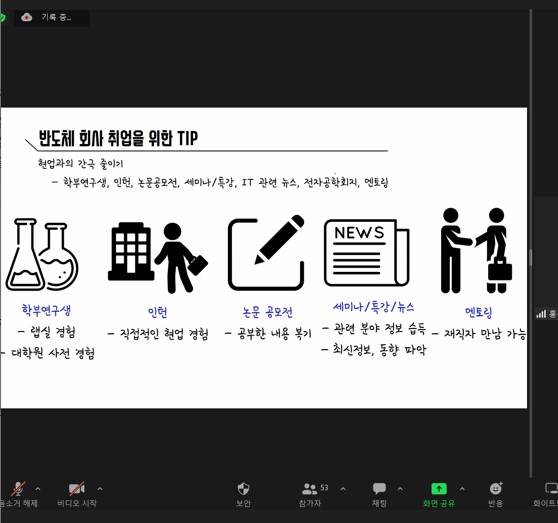Expand chat options arrow
The height and width of the screenshot is (523, 558).
[x=400, y=489]
